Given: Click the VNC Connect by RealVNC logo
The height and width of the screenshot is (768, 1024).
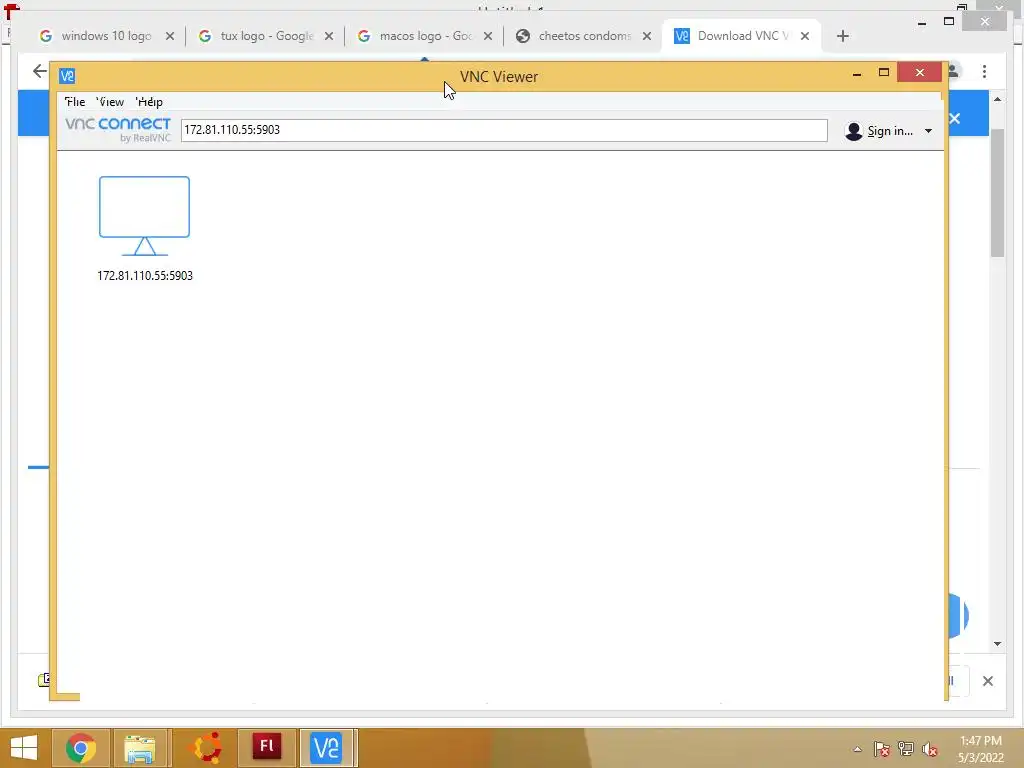Looking at the screenshot, I should [x=118, y=129].
